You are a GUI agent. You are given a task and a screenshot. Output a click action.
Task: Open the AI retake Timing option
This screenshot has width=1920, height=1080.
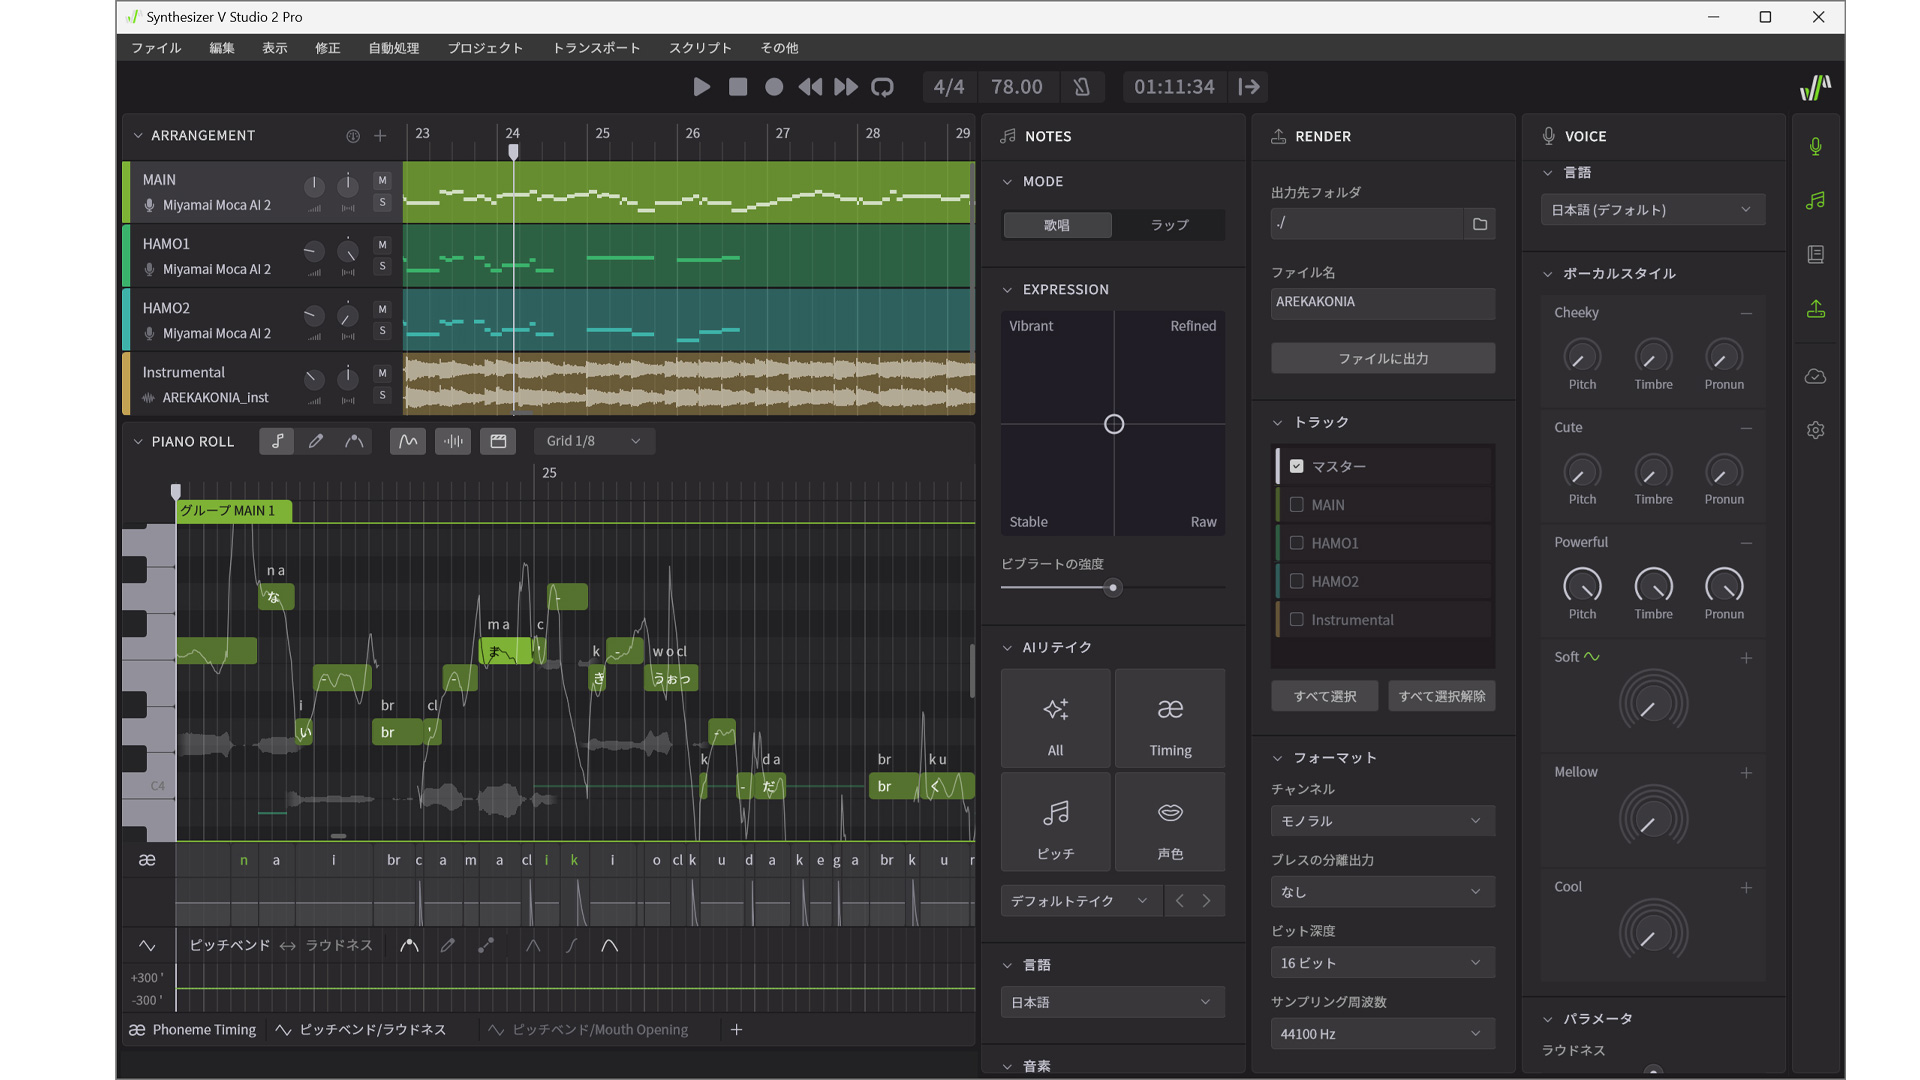(1170, 720)
